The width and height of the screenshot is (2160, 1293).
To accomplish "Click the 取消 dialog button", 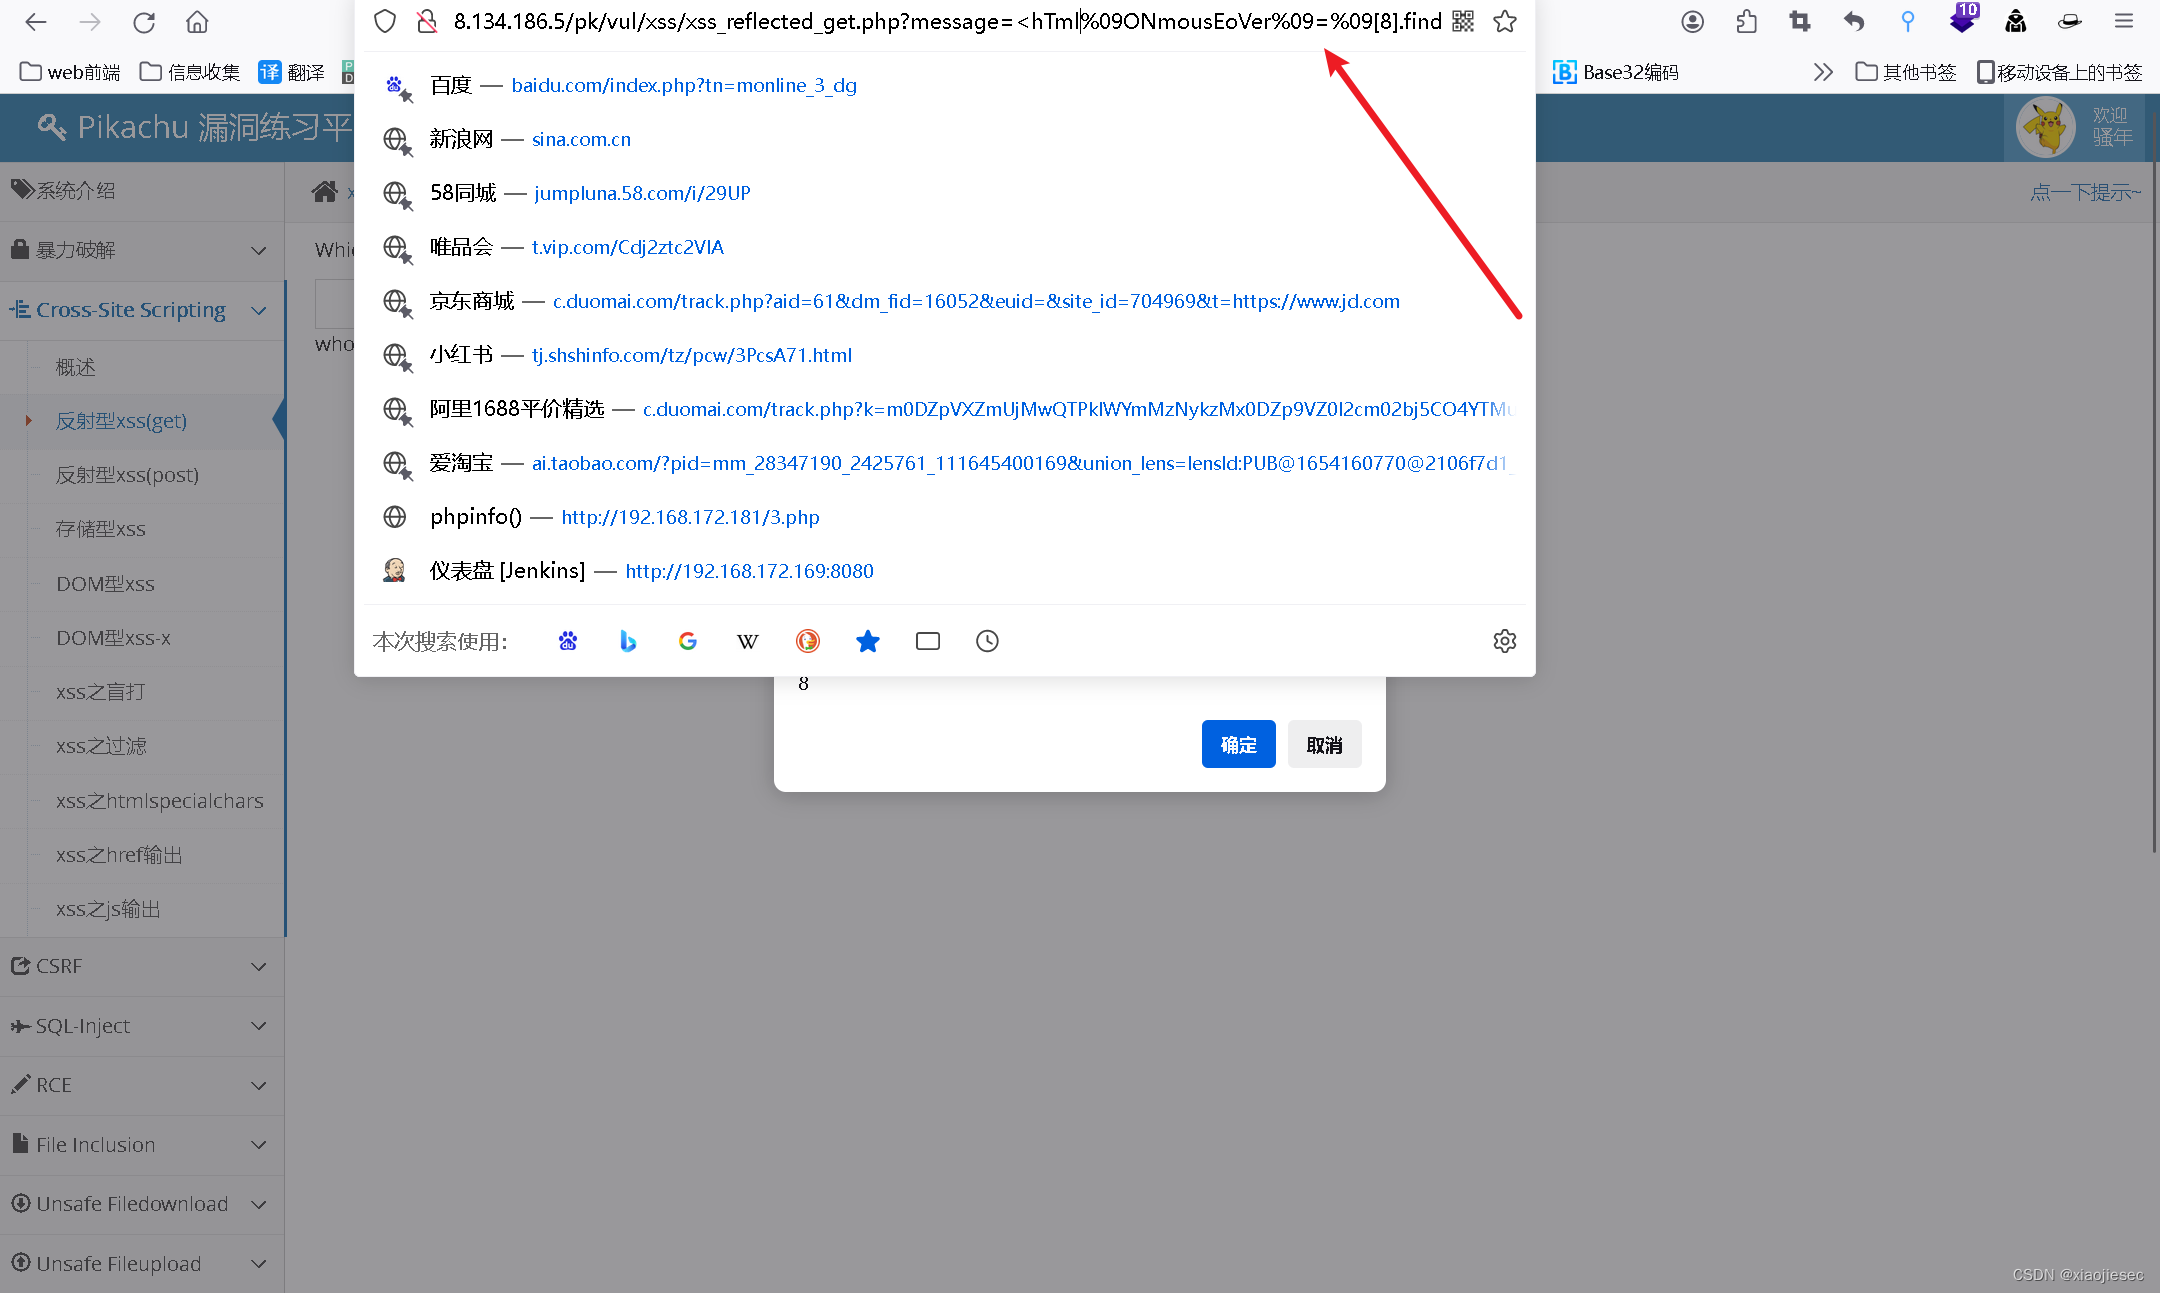I will click(1324, 745).
